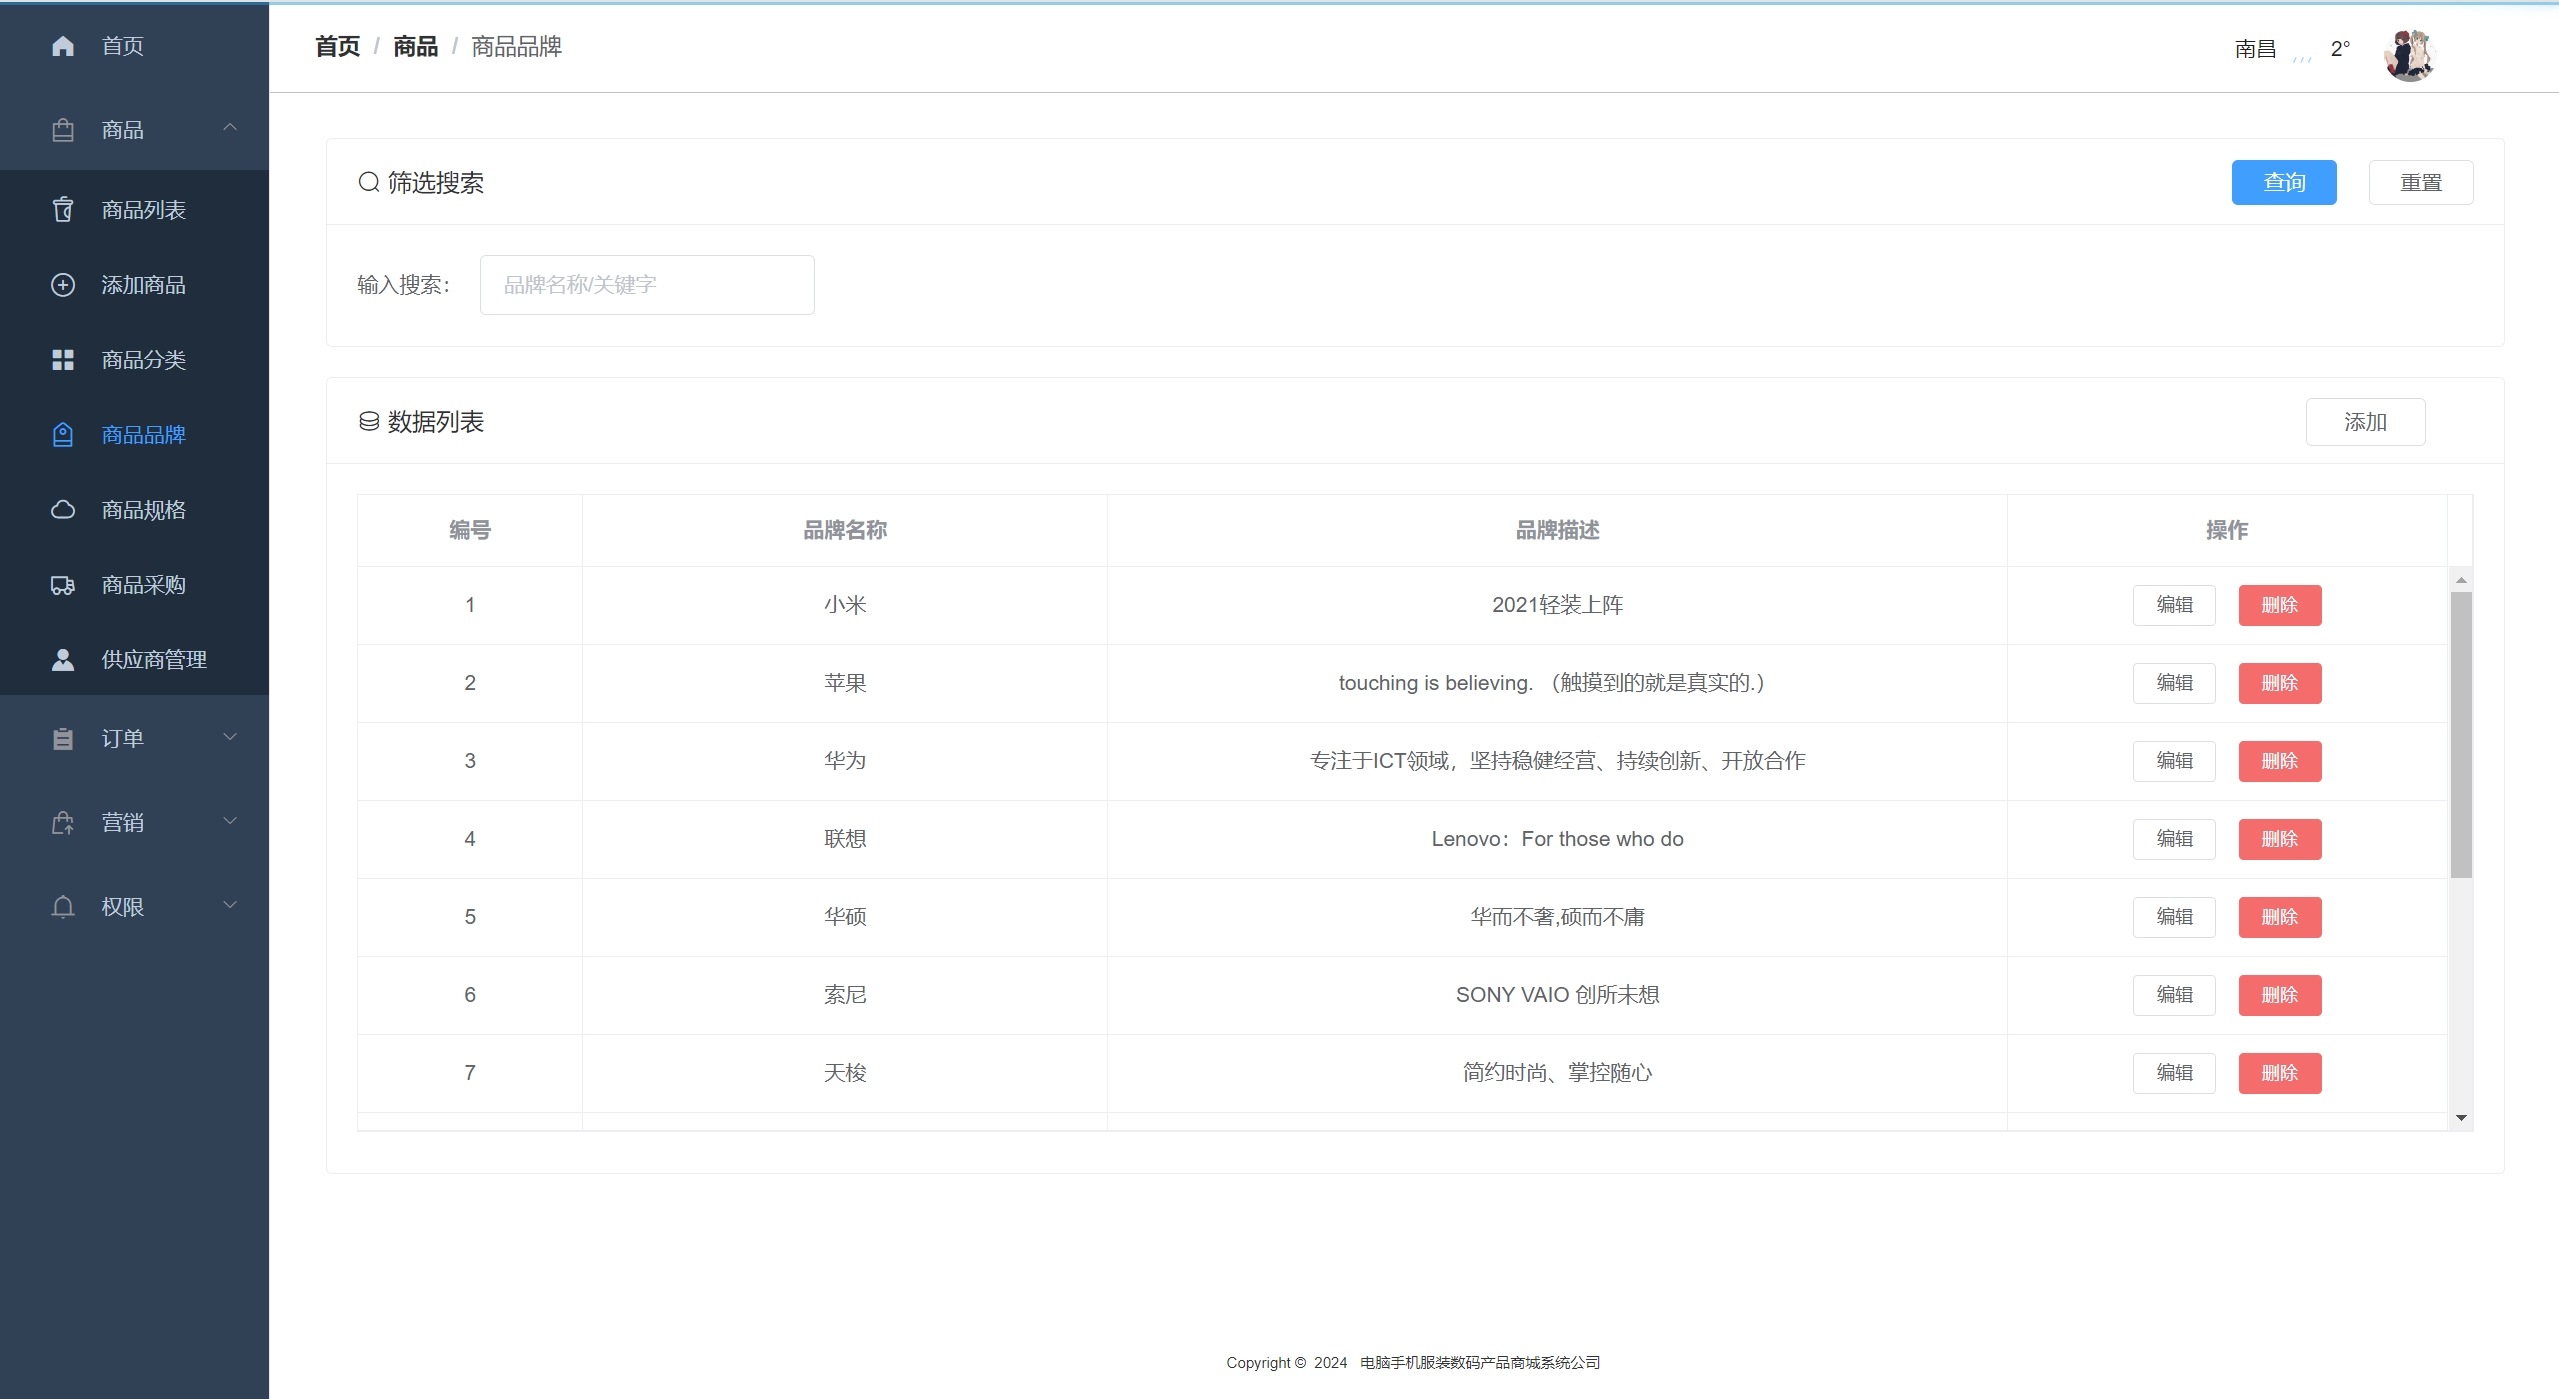
Task: Click 添加 button in data list
Action: pyautogui.click(x=2365, y=422)
